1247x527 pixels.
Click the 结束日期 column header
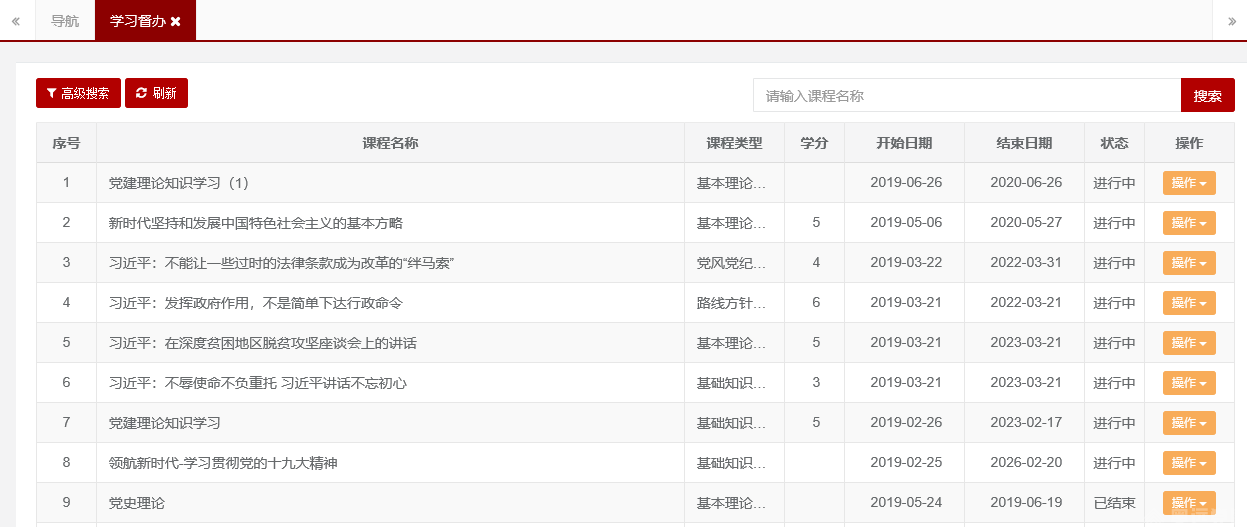(x=1024, y=143)
